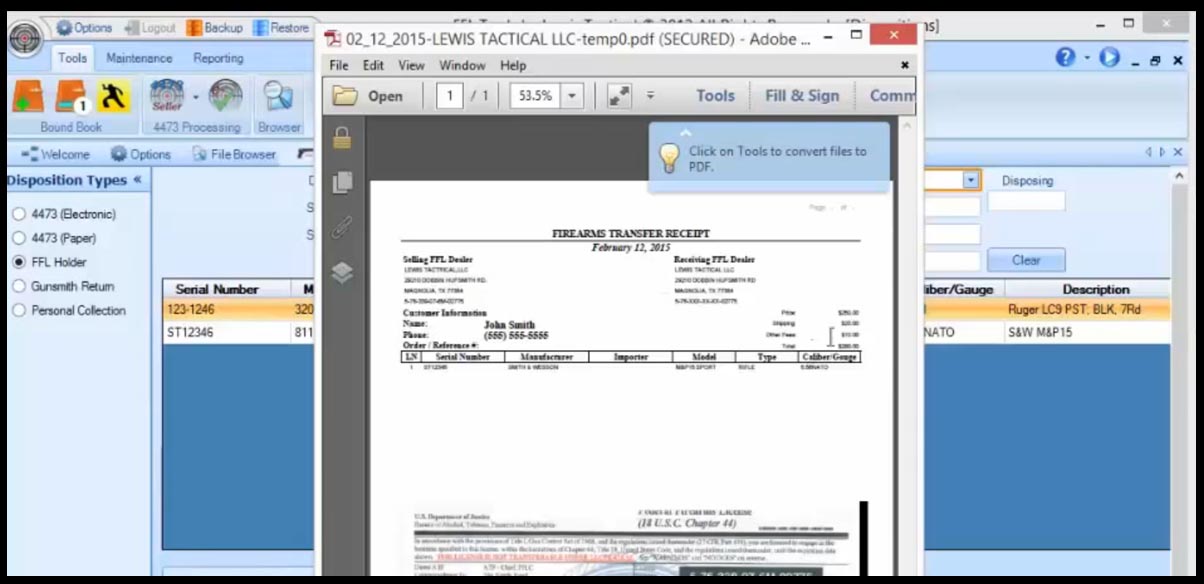Open Options from the quick access bar
Image resolution: width=1204 pixels, height=584 pixels.
click(86, 28)
